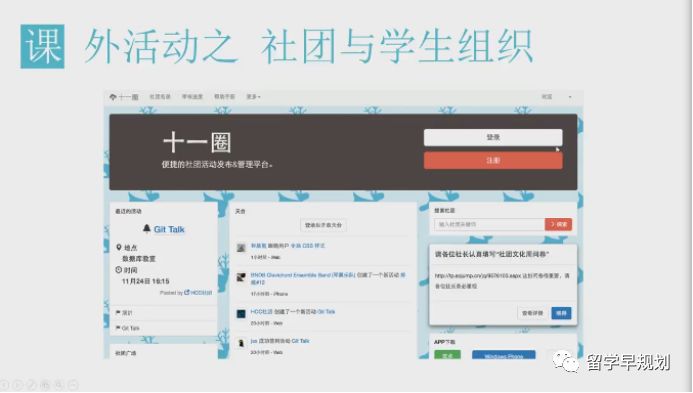693x393 pixels.
Task: Click the 十一圈 logo in the navbar
Action: 124,97
